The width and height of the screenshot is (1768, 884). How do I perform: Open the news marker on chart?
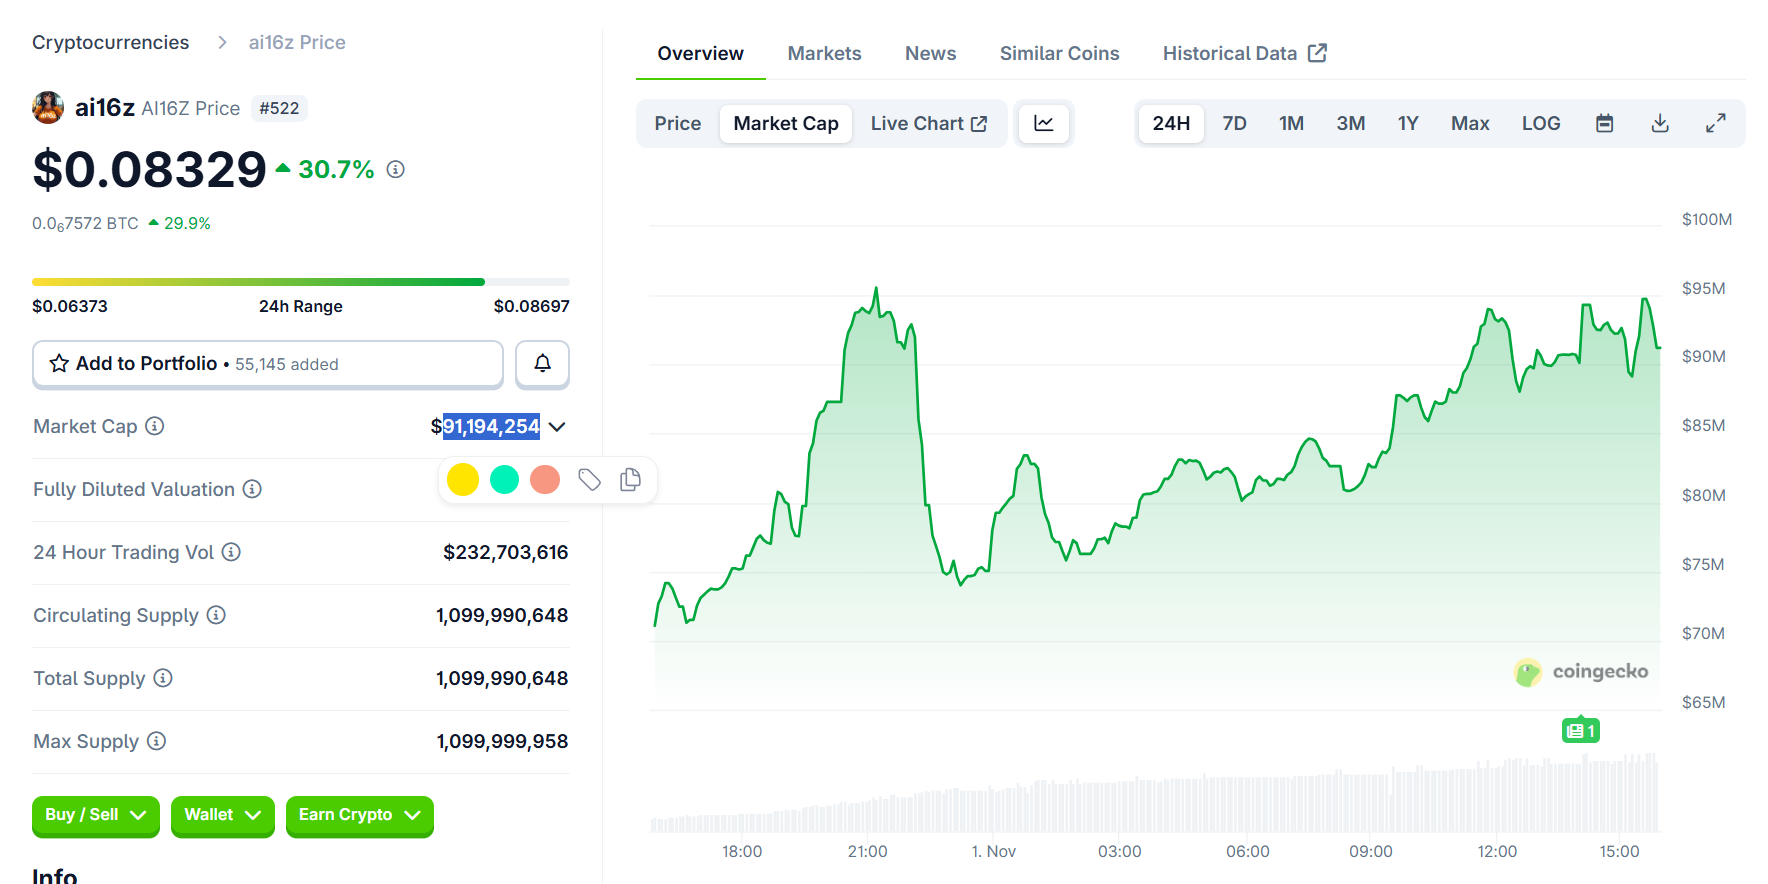pyautogui.click(x=1580, y=731)
